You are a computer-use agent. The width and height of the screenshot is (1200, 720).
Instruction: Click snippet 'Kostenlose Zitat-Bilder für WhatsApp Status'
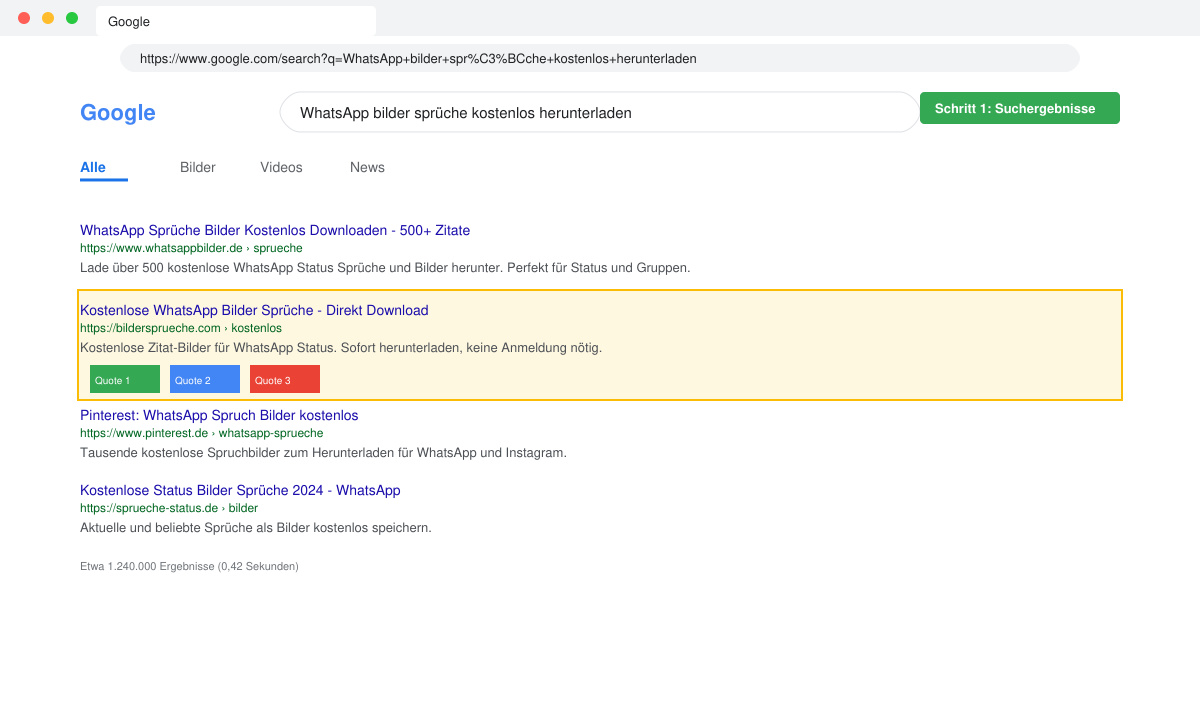pos(341,348)
